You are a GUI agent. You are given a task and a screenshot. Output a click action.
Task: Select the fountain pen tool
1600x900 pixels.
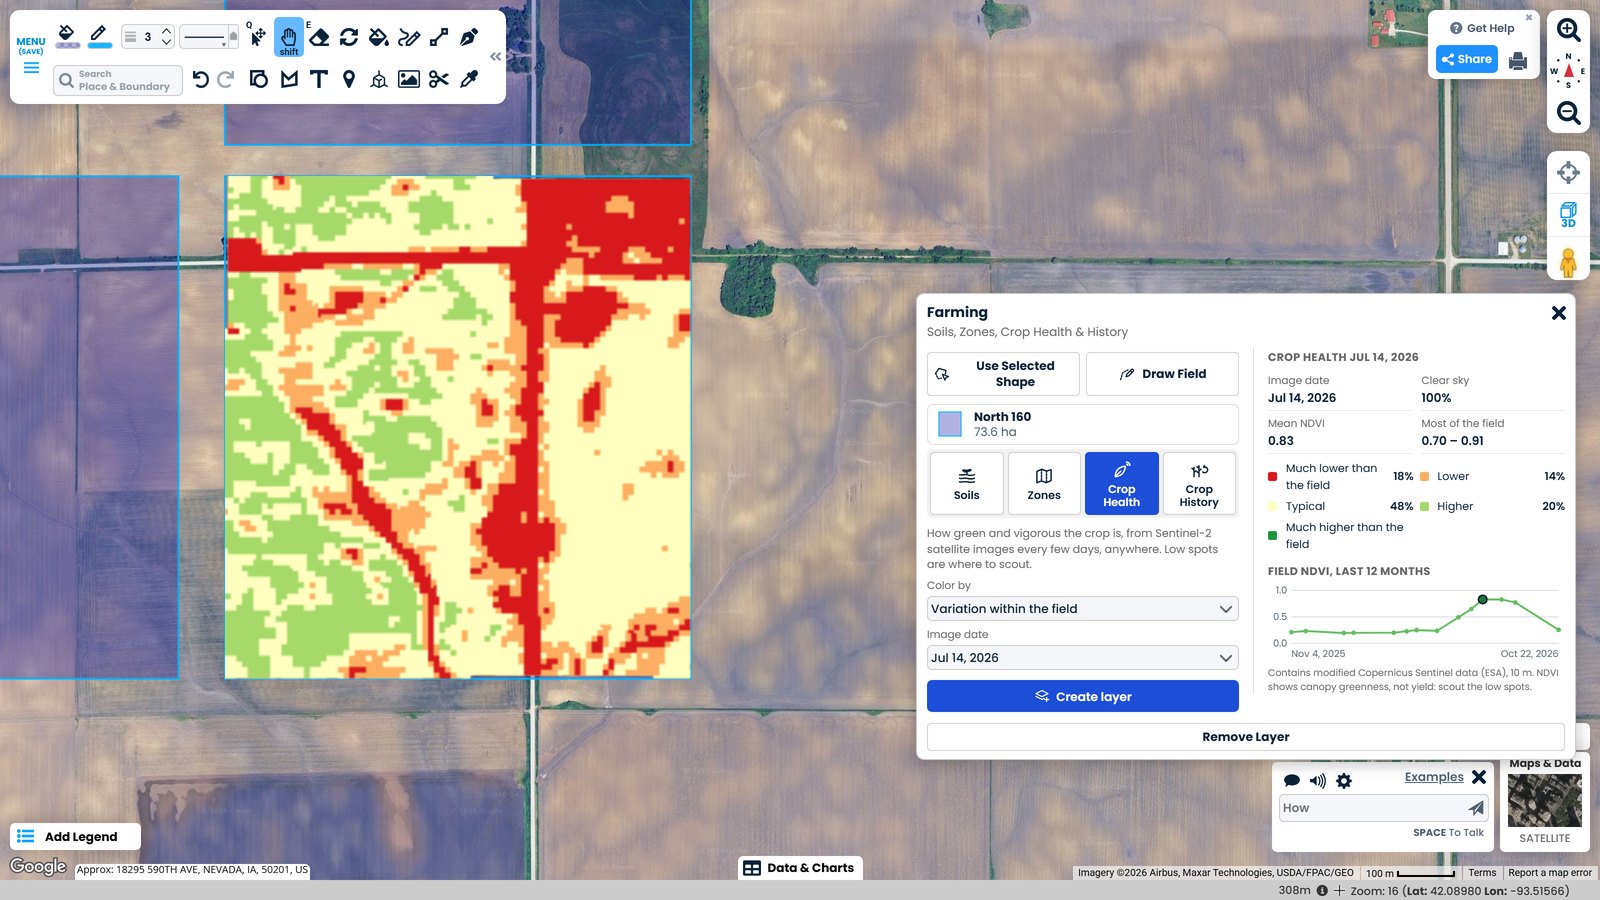click(x=469, y=37)
